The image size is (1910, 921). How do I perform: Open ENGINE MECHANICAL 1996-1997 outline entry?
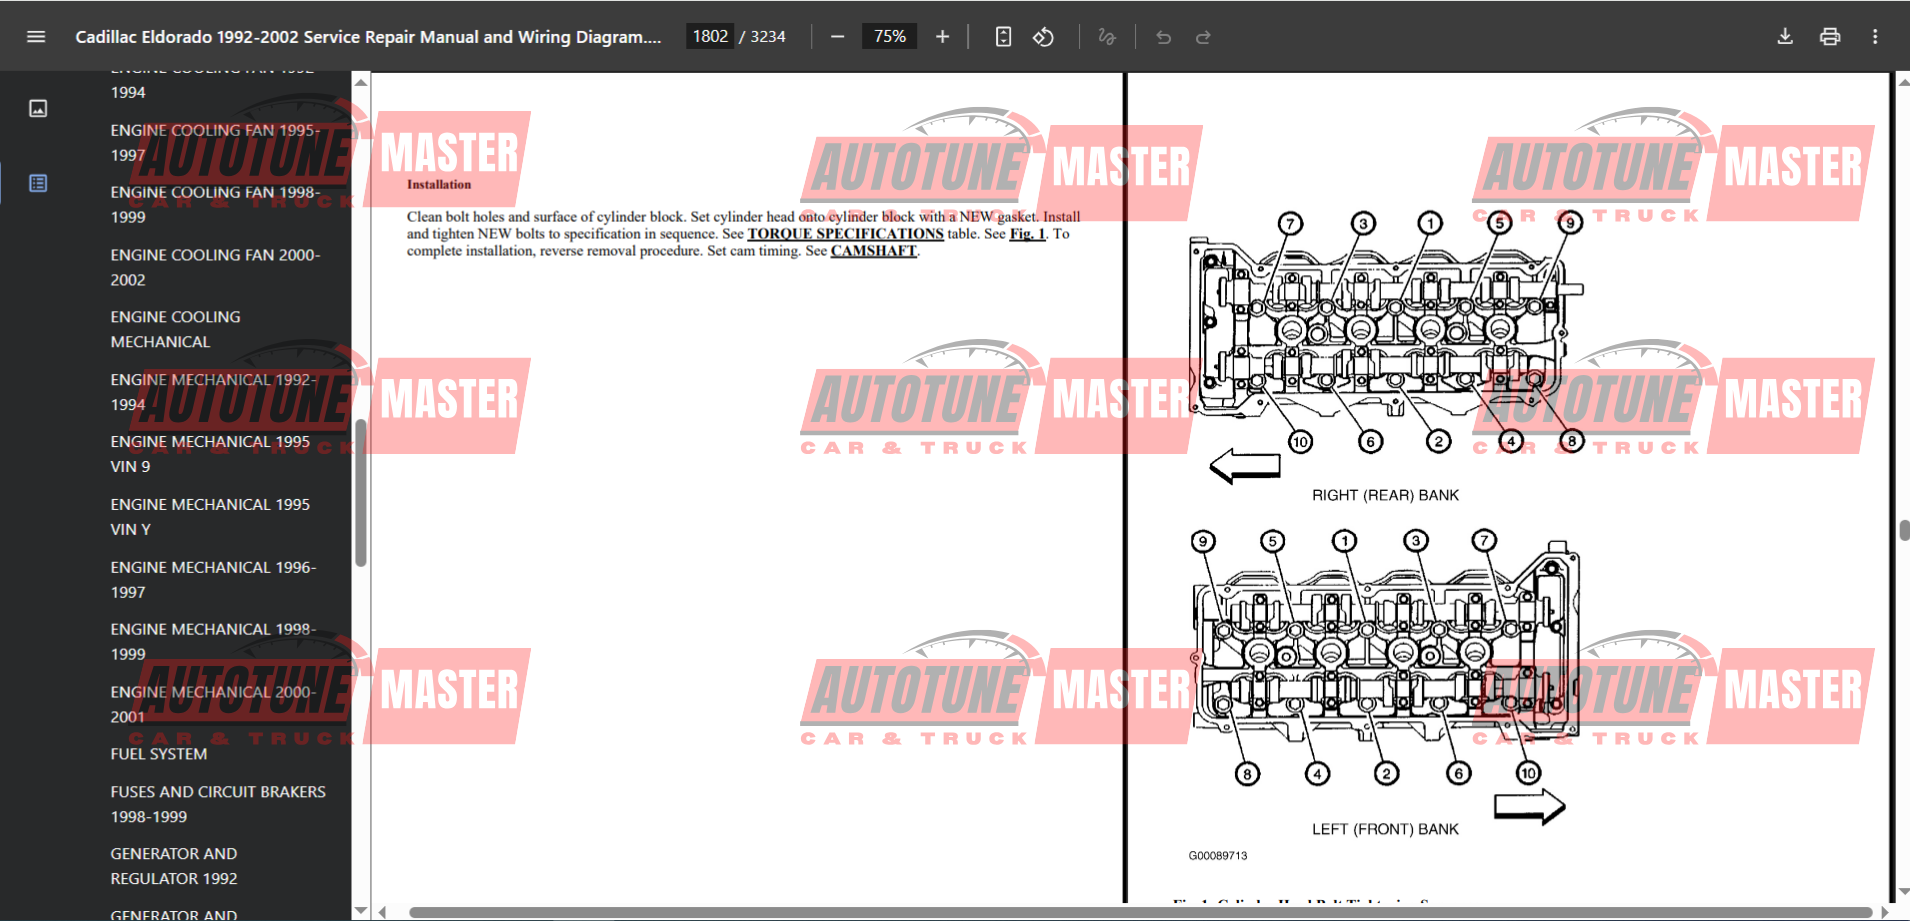[x=213, y=579]
